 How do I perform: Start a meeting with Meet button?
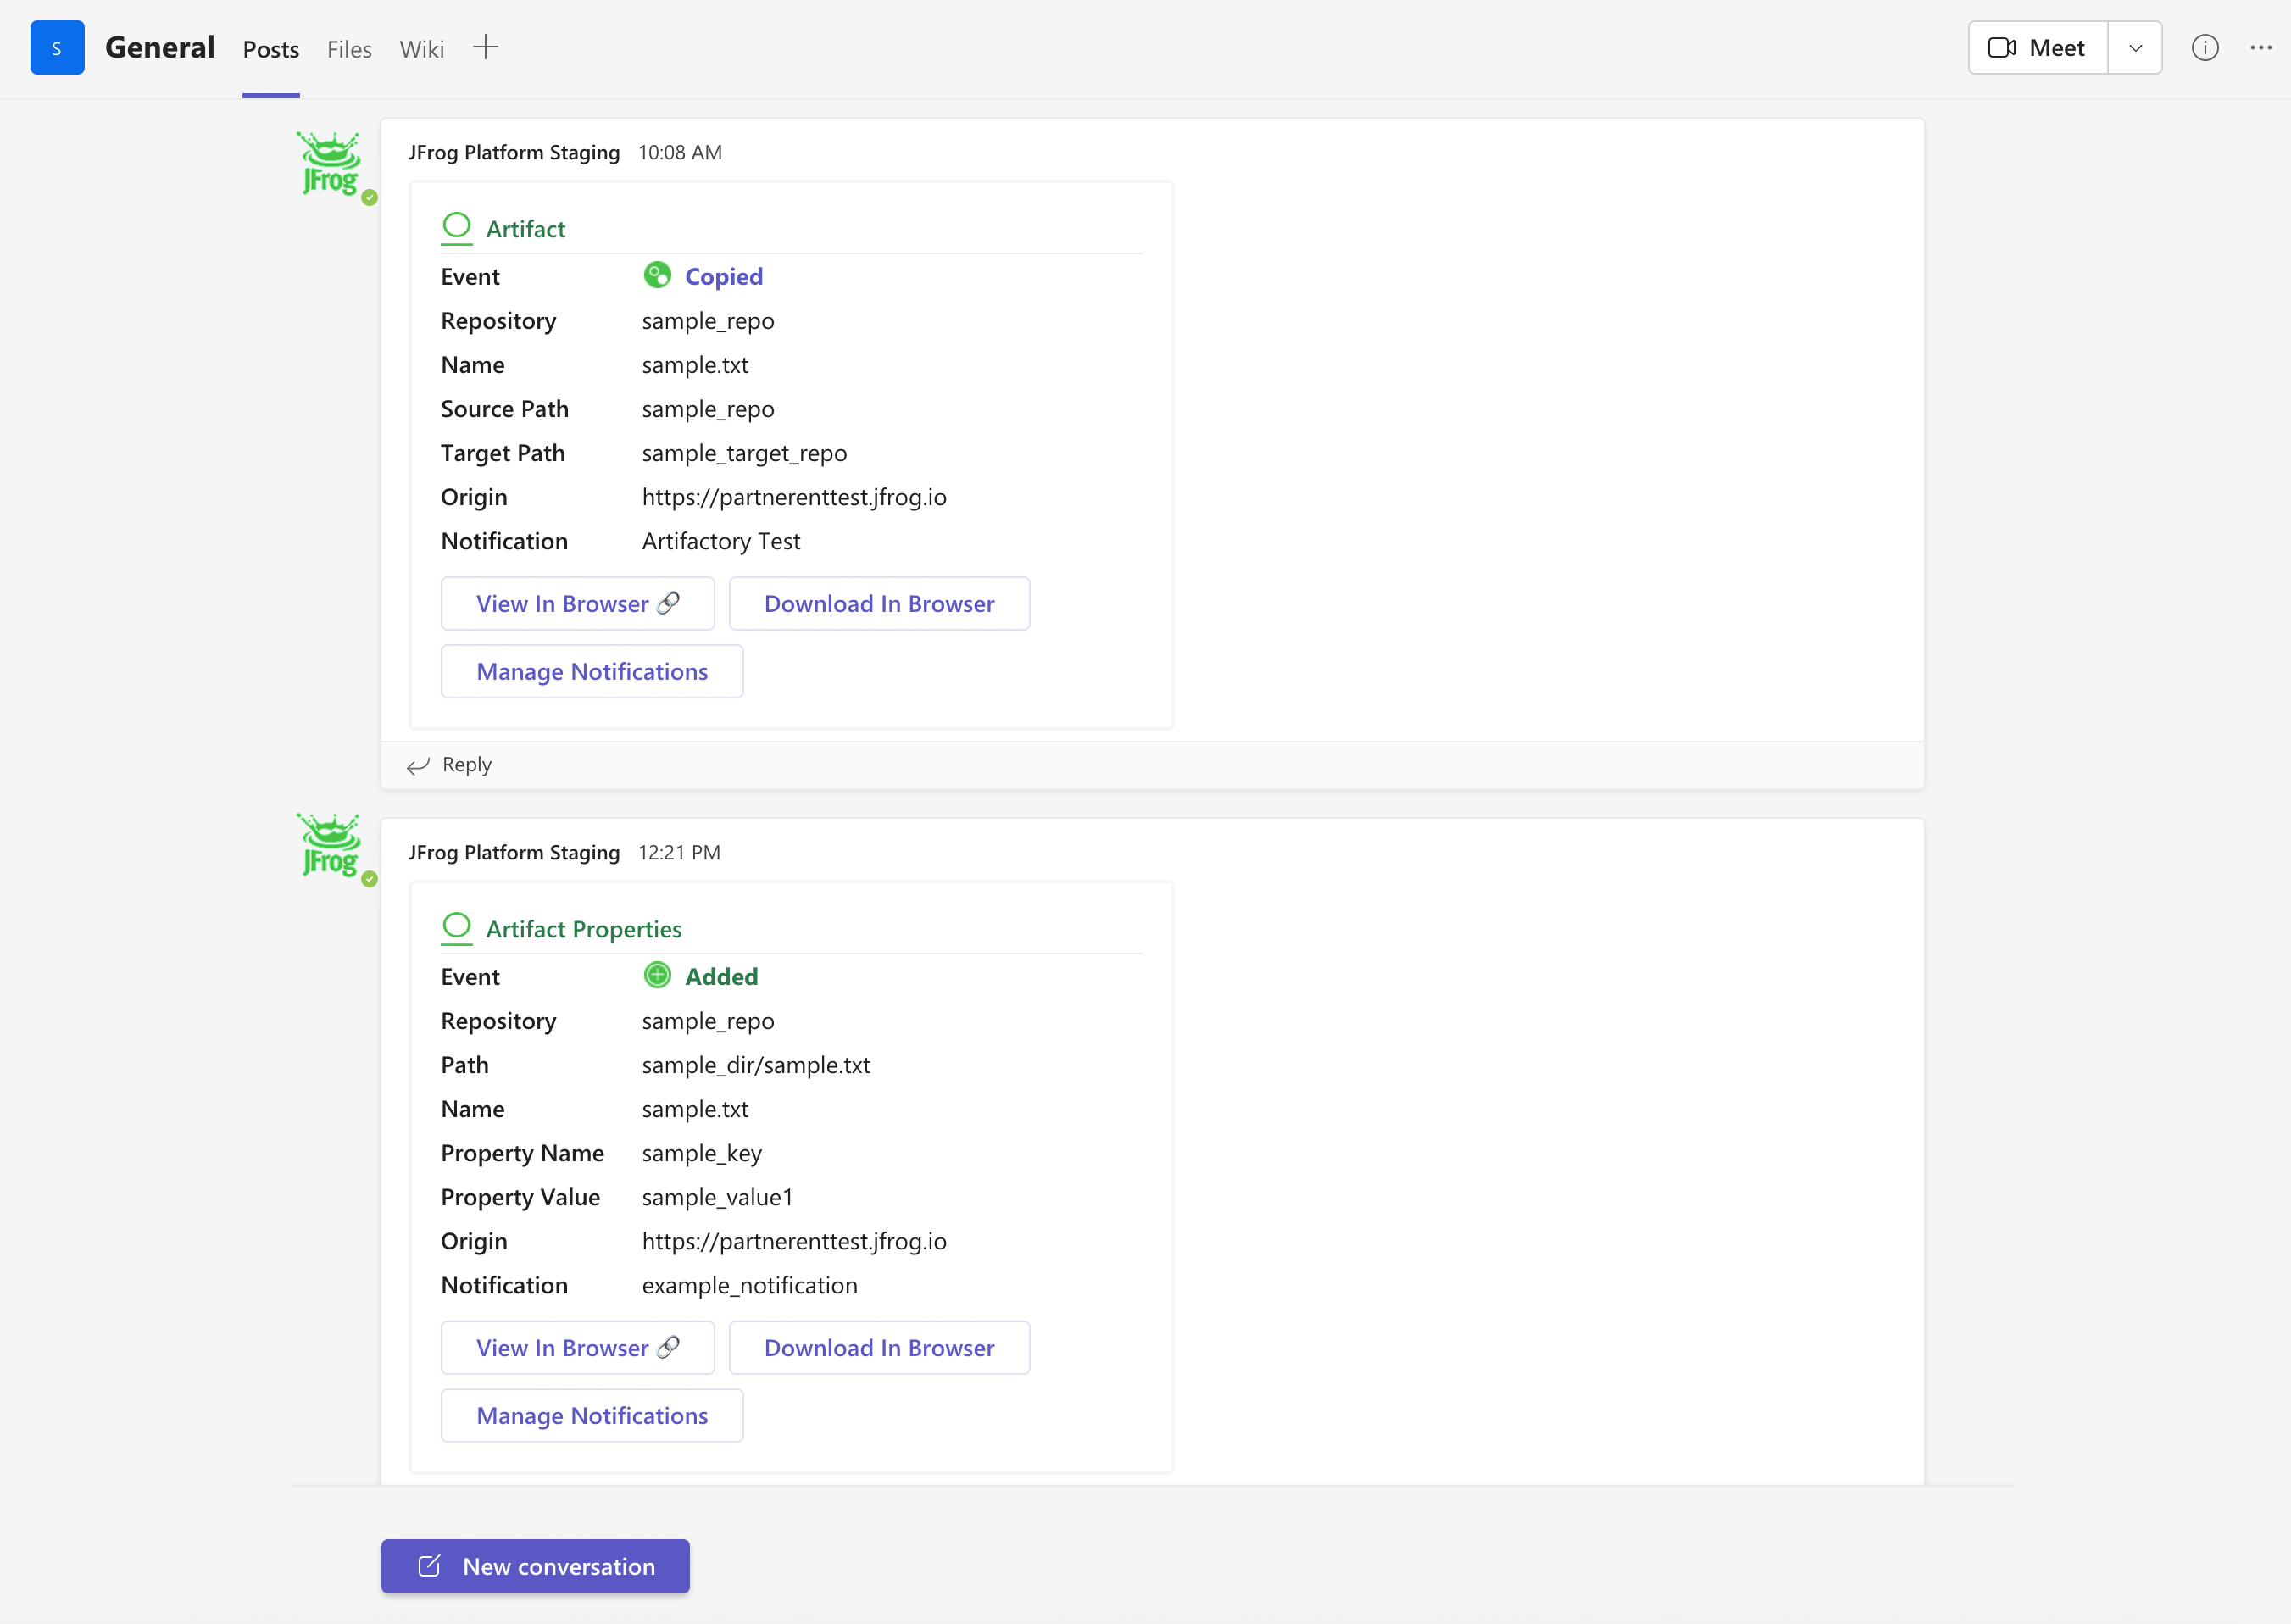[2037, 48]
